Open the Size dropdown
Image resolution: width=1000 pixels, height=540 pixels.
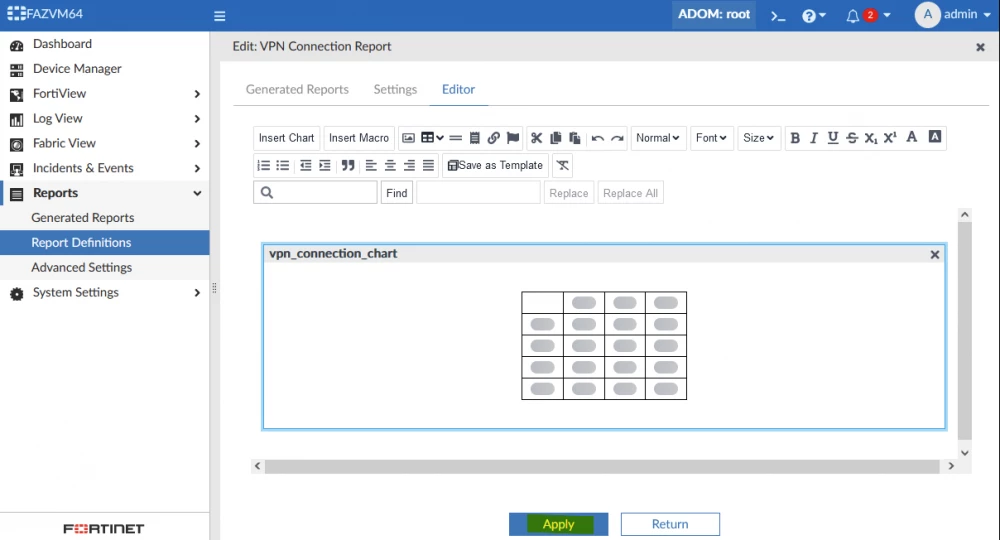758,138
